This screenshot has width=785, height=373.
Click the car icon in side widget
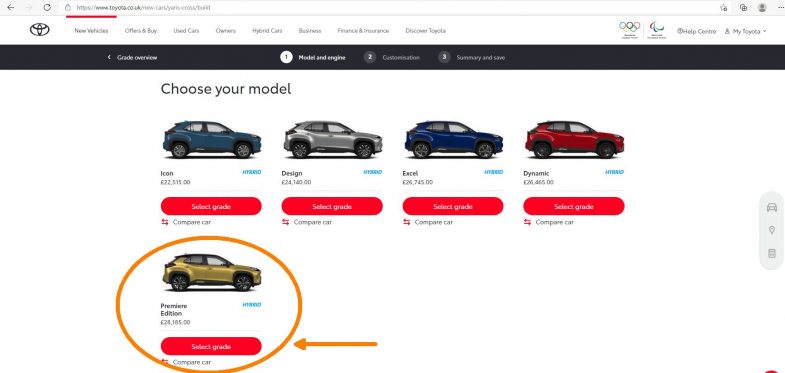click(x=771, y=208)
